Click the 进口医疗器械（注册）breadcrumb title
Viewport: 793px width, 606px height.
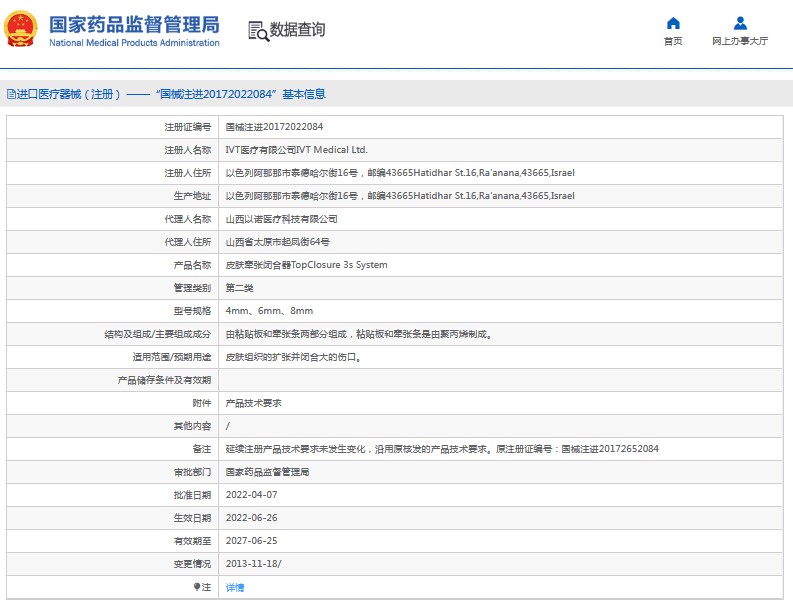point(69,94)
